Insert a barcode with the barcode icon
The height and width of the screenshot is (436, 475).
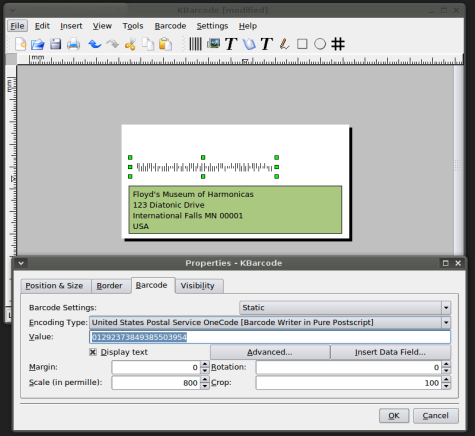[195, 44]
